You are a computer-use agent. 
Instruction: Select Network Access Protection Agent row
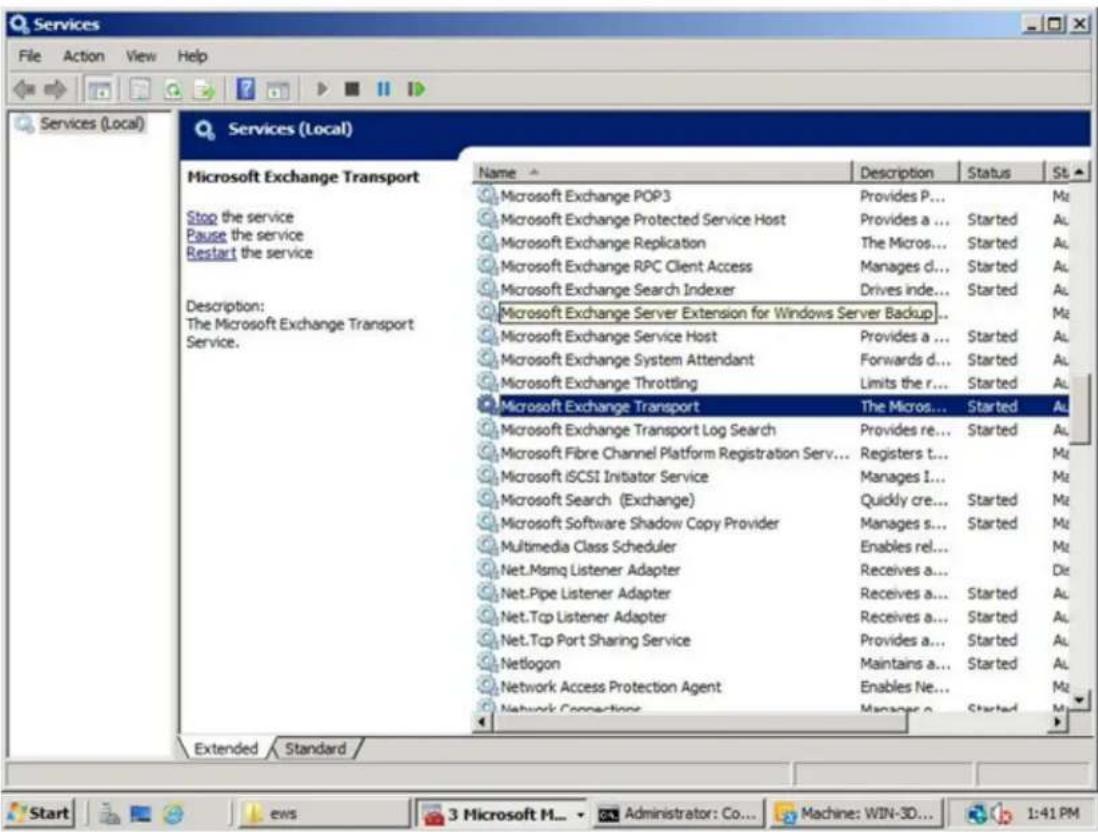click(772, 686)
